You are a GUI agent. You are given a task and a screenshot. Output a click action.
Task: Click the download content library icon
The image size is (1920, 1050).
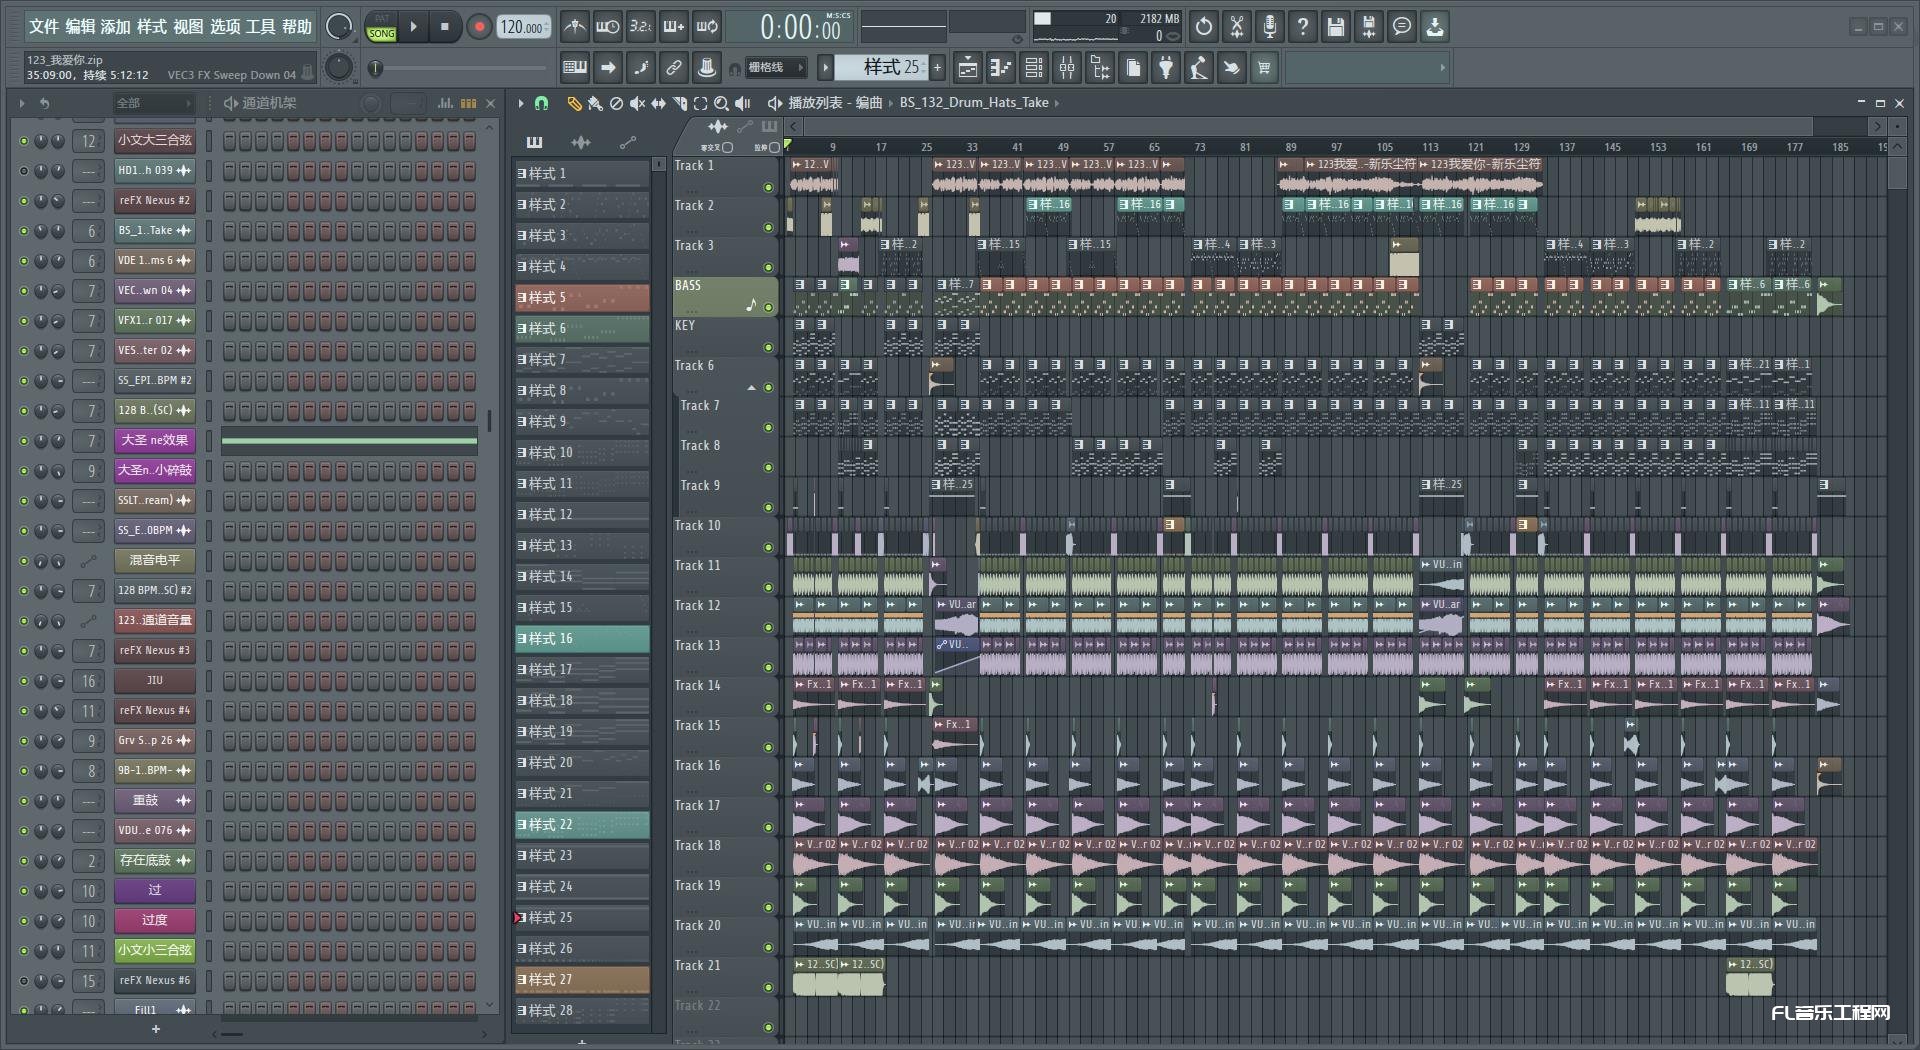pyautogui.click(x=1435, y=27)
